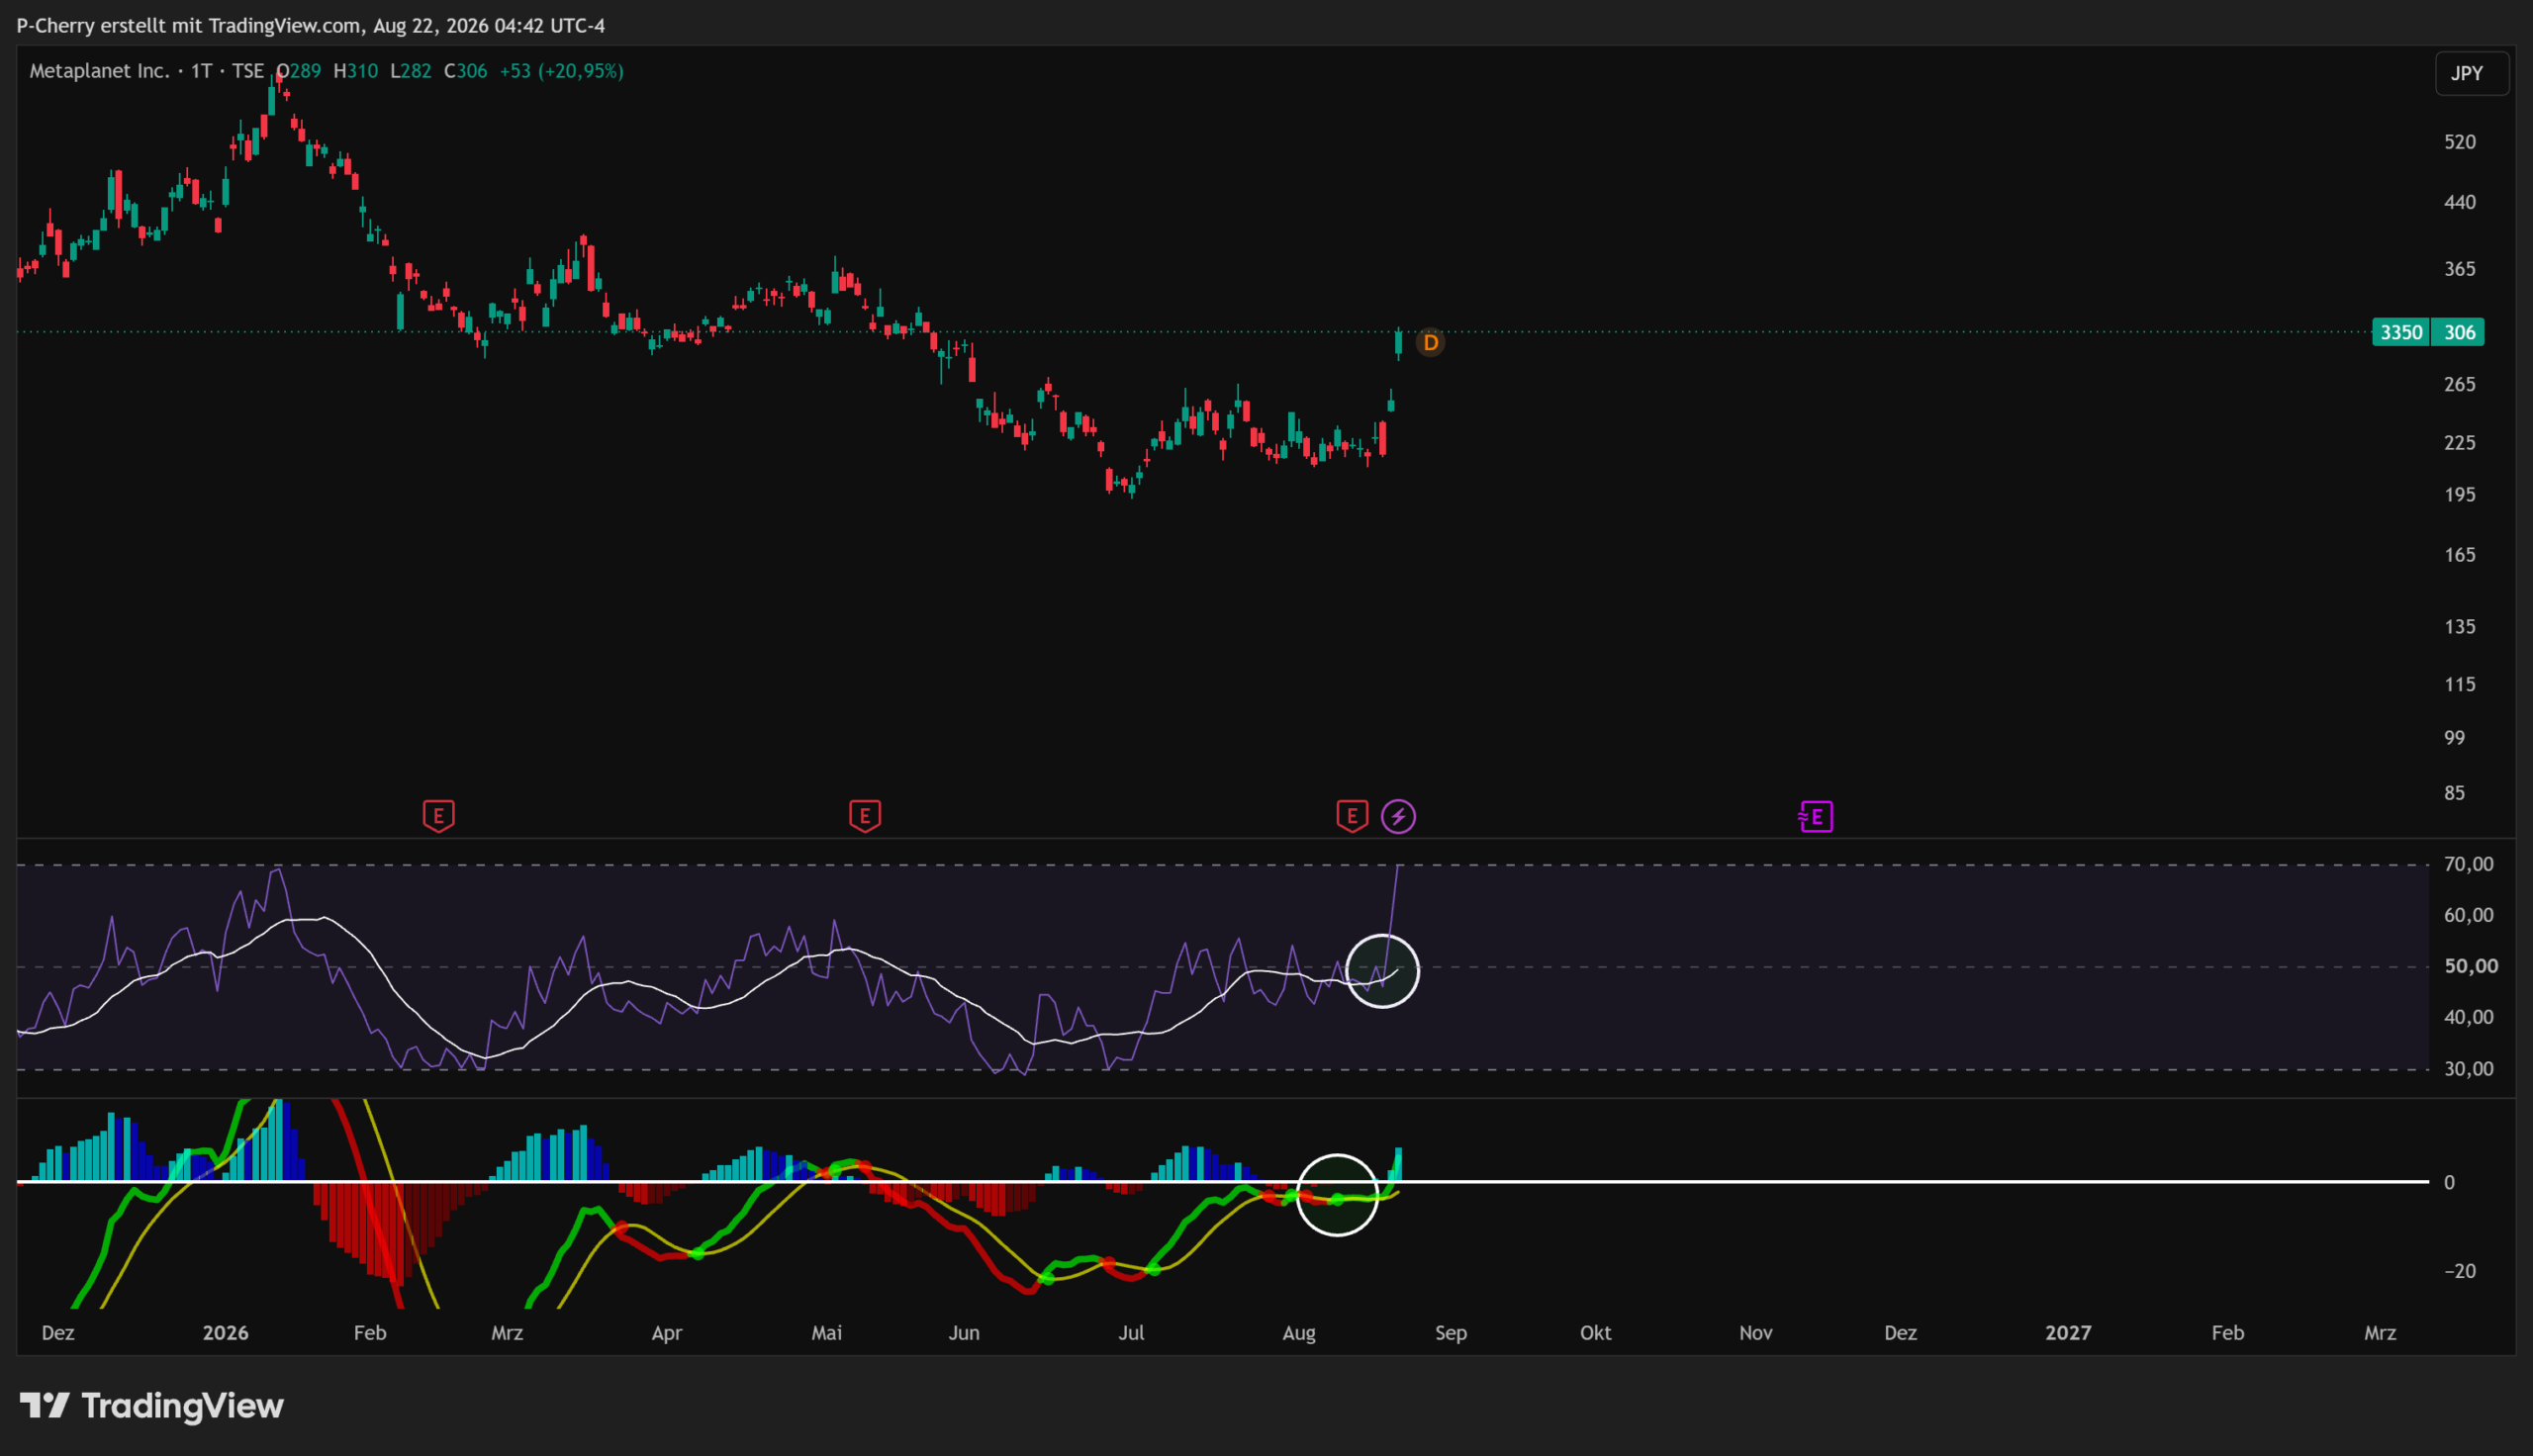Click the Metaplanet Inc. symbol title
2533x1456 pixels.
(x=99, y=71)
